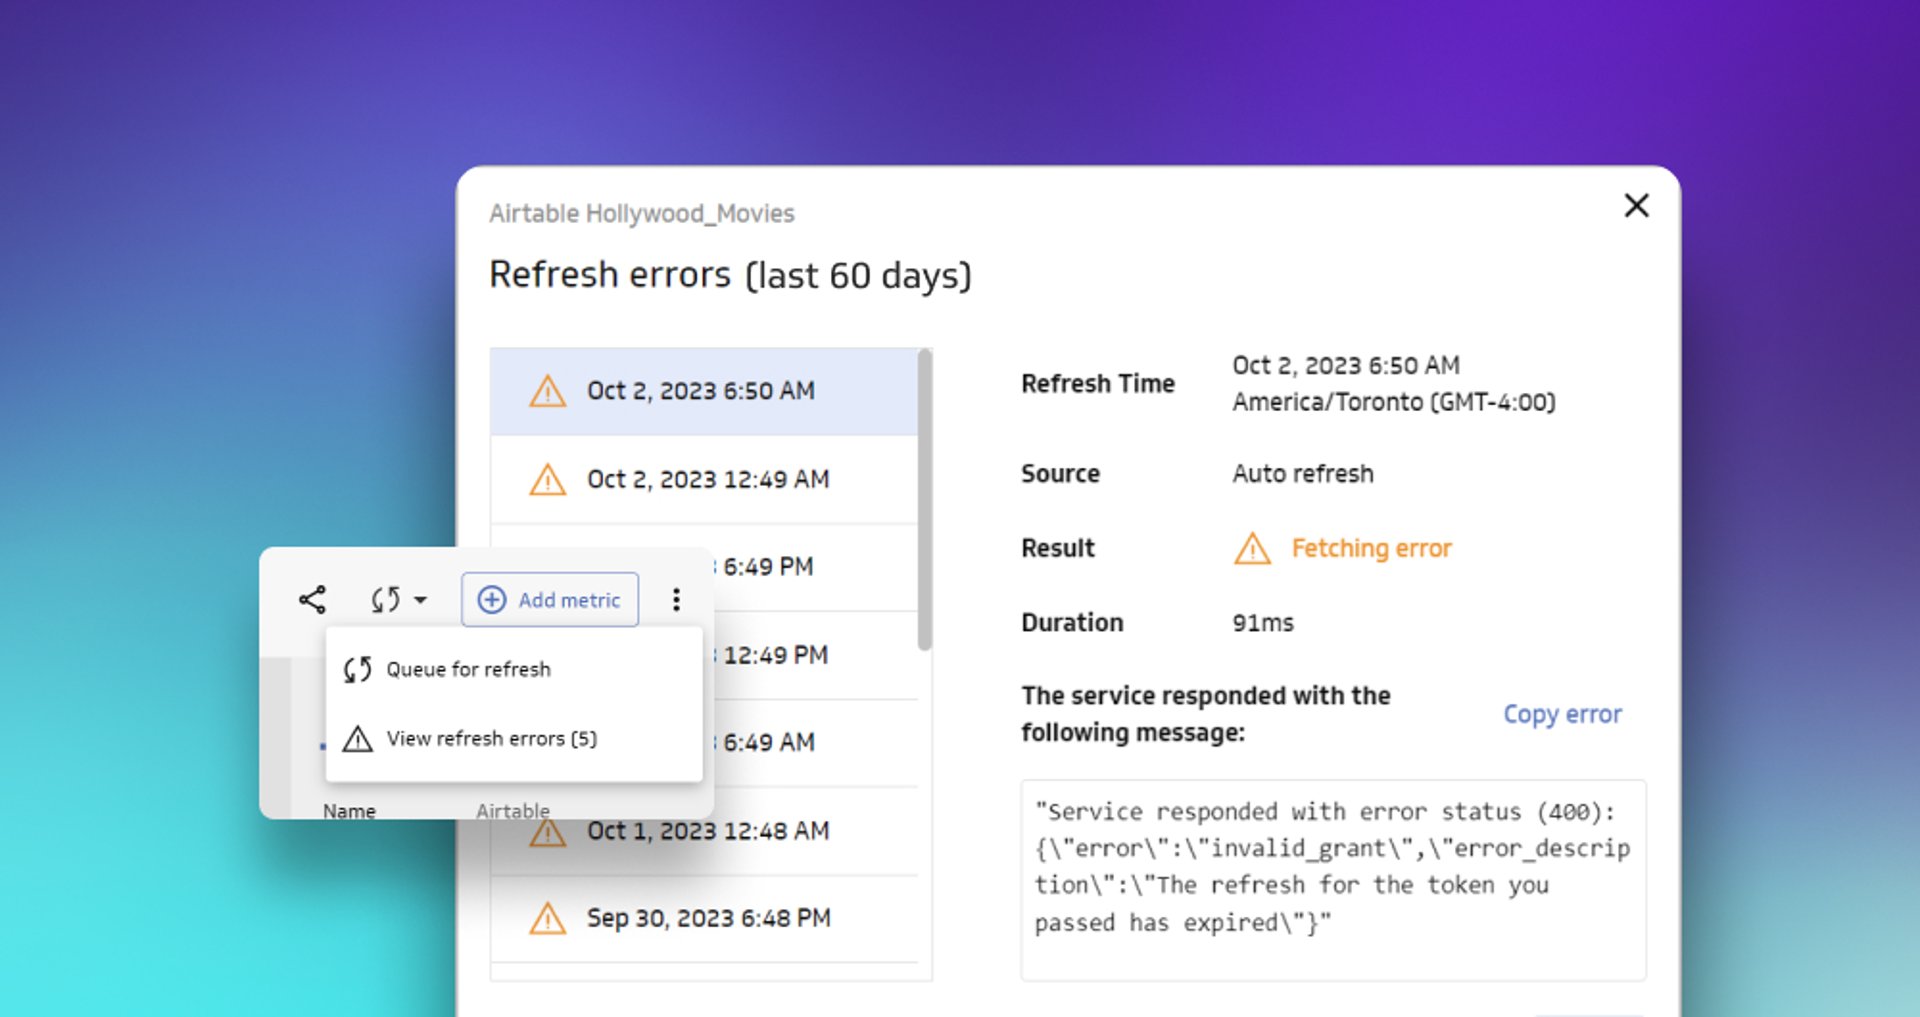Click the Copy error link
Screen dimensions: 1920x1017
click(1562, 714)
